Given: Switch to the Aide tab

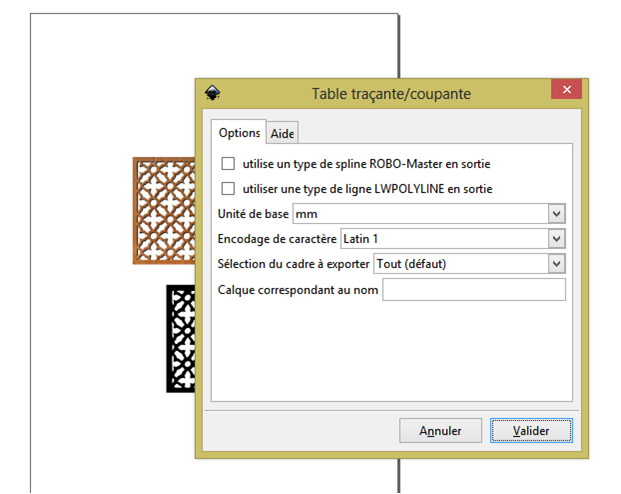Looking at the screenshot, I should pos(282,134).
